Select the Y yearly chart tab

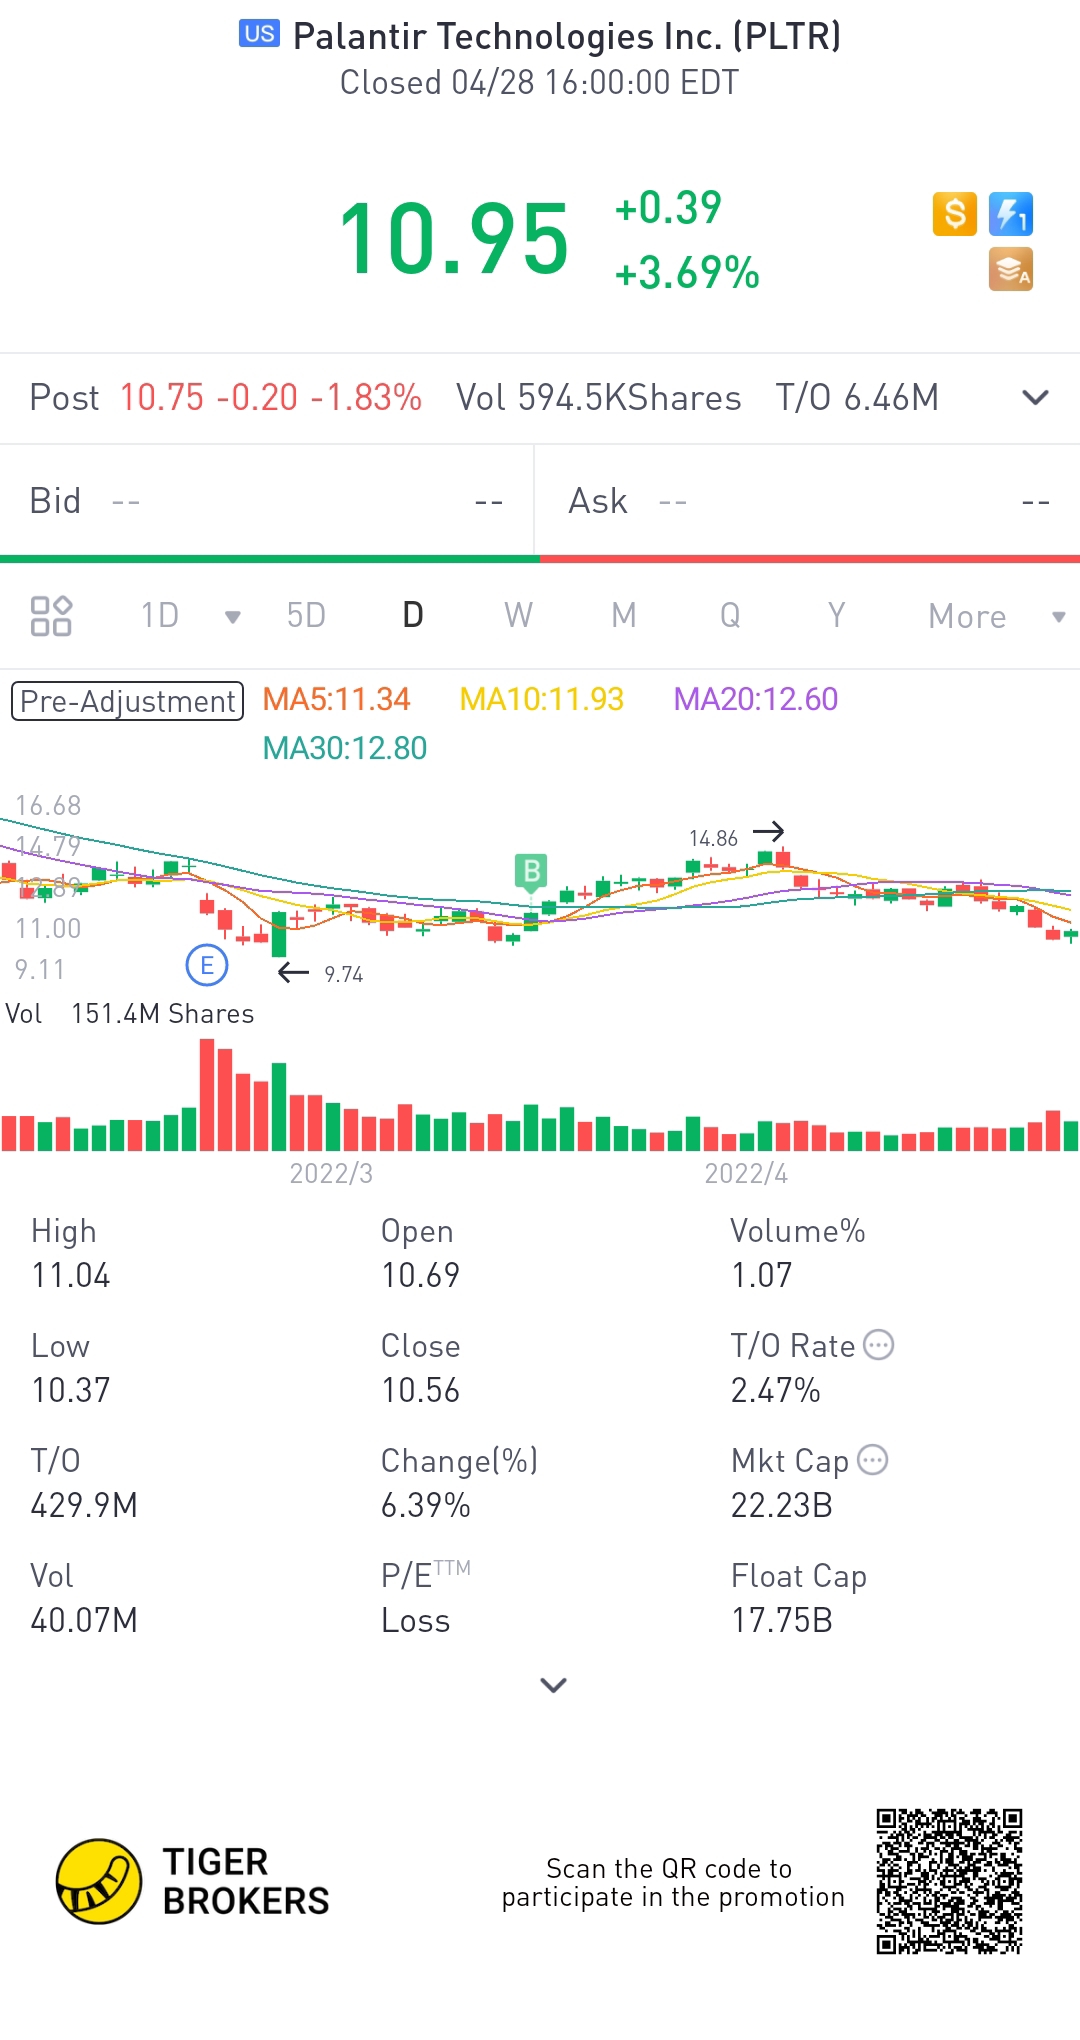pyautogui.click(x=836, y=616)
